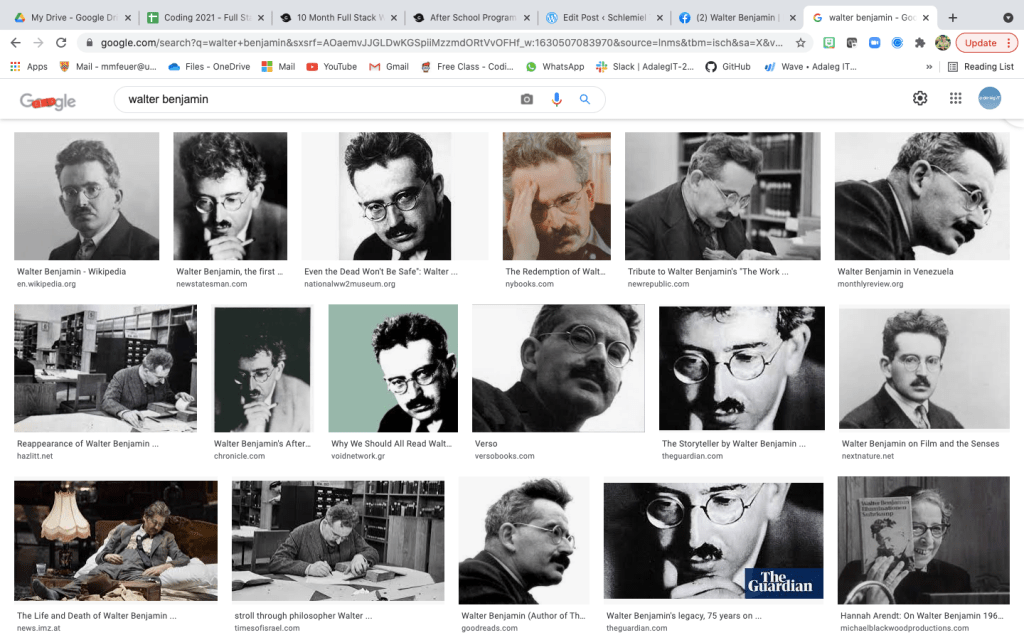The width and height of the screenshot is (1024, 640).
Task: Click the Google account avatar
Action: pos(989,98)
